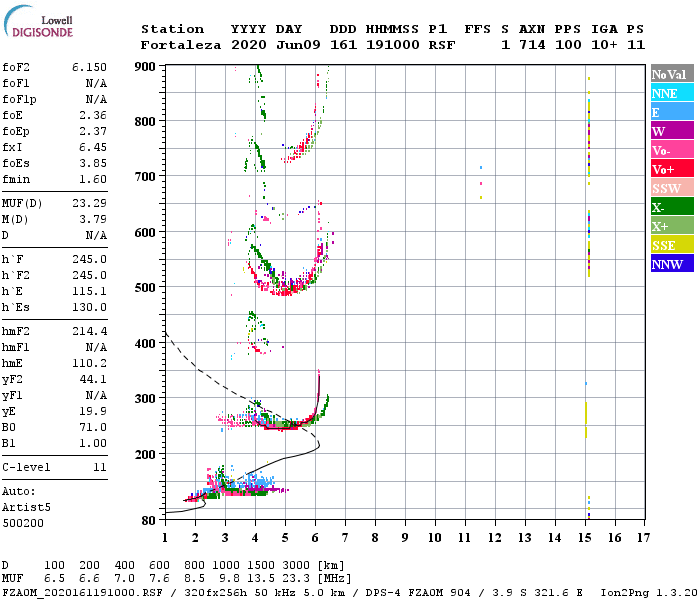Click the 17 MHz frequency axis label
Screen dimensions: 700x600
643,538
